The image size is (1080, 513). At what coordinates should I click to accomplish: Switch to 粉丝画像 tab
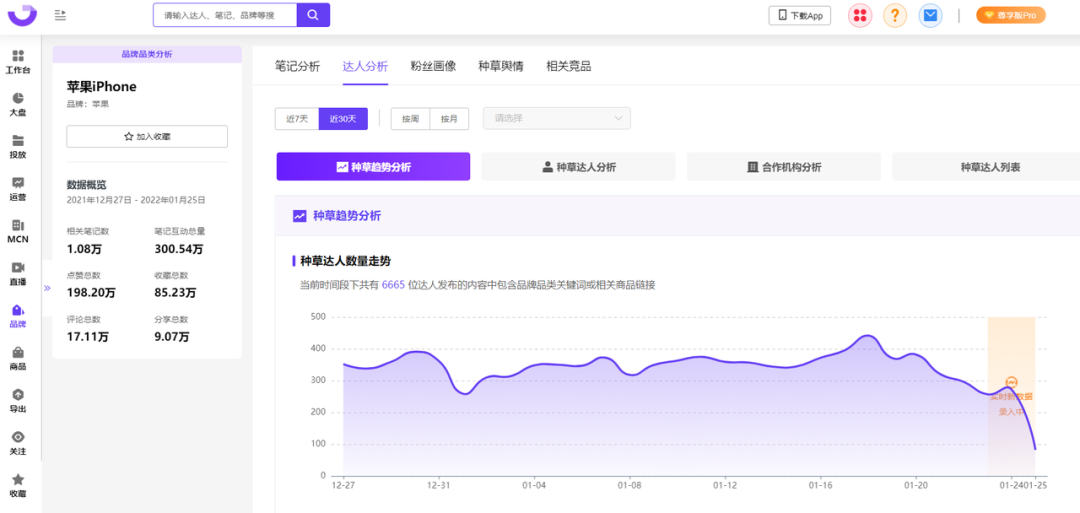(433, 67)
